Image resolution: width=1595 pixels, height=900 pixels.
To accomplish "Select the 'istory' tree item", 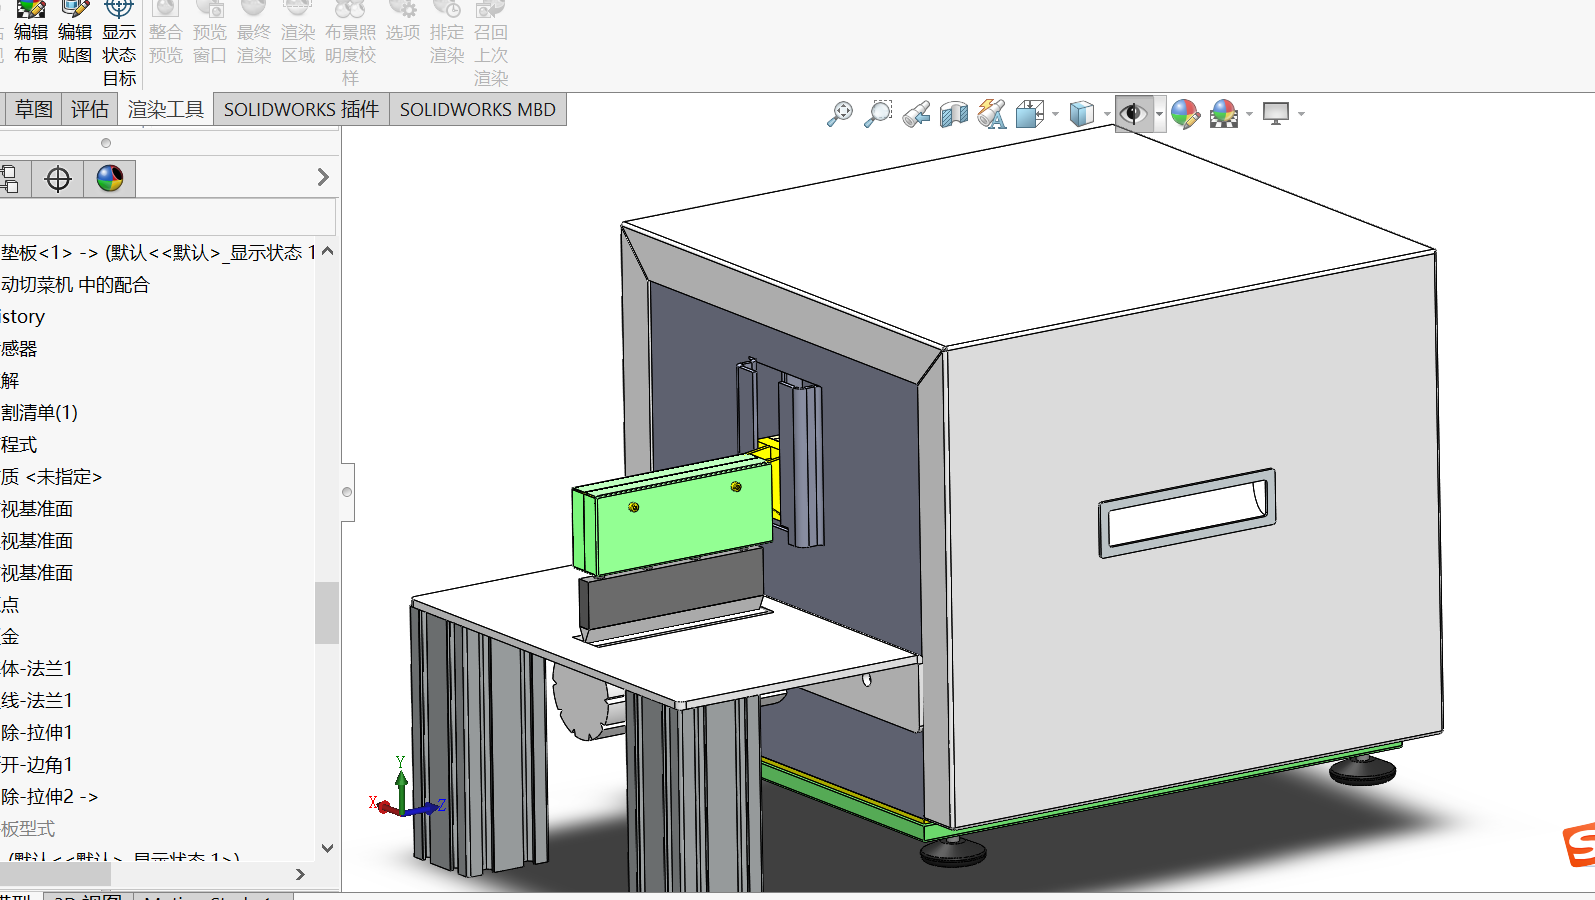I will 23,317.
